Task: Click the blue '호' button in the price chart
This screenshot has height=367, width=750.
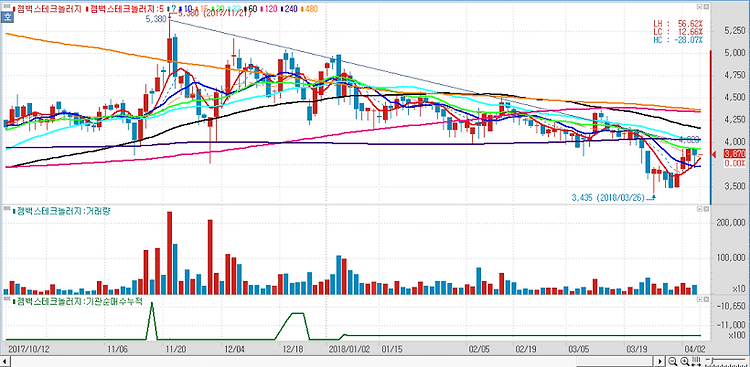Action: coord(8,16)
